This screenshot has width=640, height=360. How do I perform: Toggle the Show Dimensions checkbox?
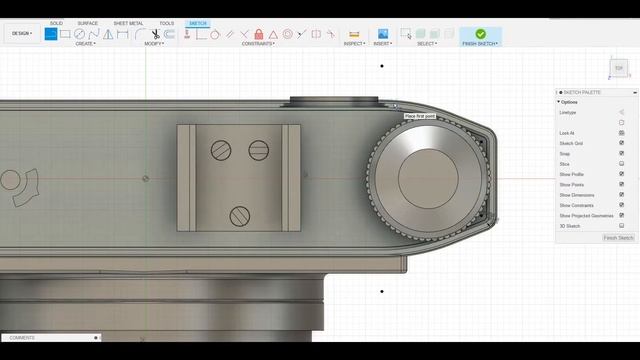pos(622,195)
